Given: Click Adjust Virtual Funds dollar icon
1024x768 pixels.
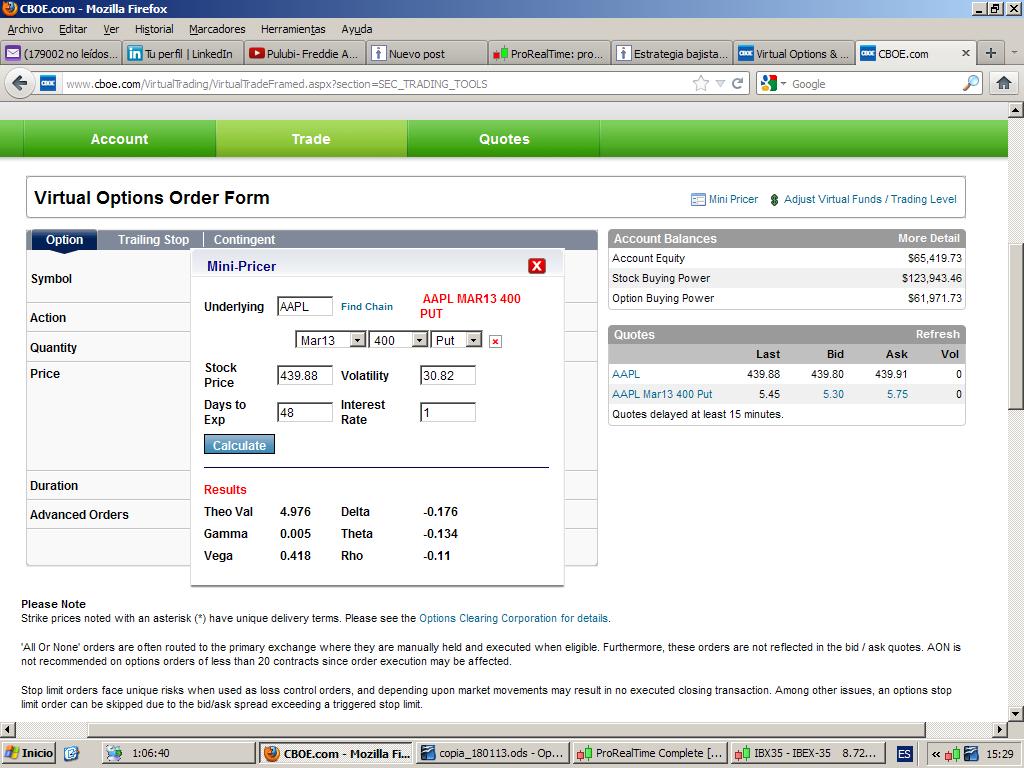Looking at the screenshot, I should click(x=775, y=200).
